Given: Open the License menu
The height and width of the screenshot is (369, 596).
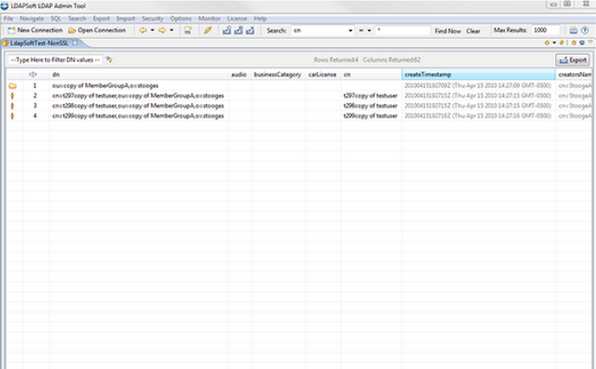Looking at the screenshot, I should pyautogui.click(x=237, y=19).
